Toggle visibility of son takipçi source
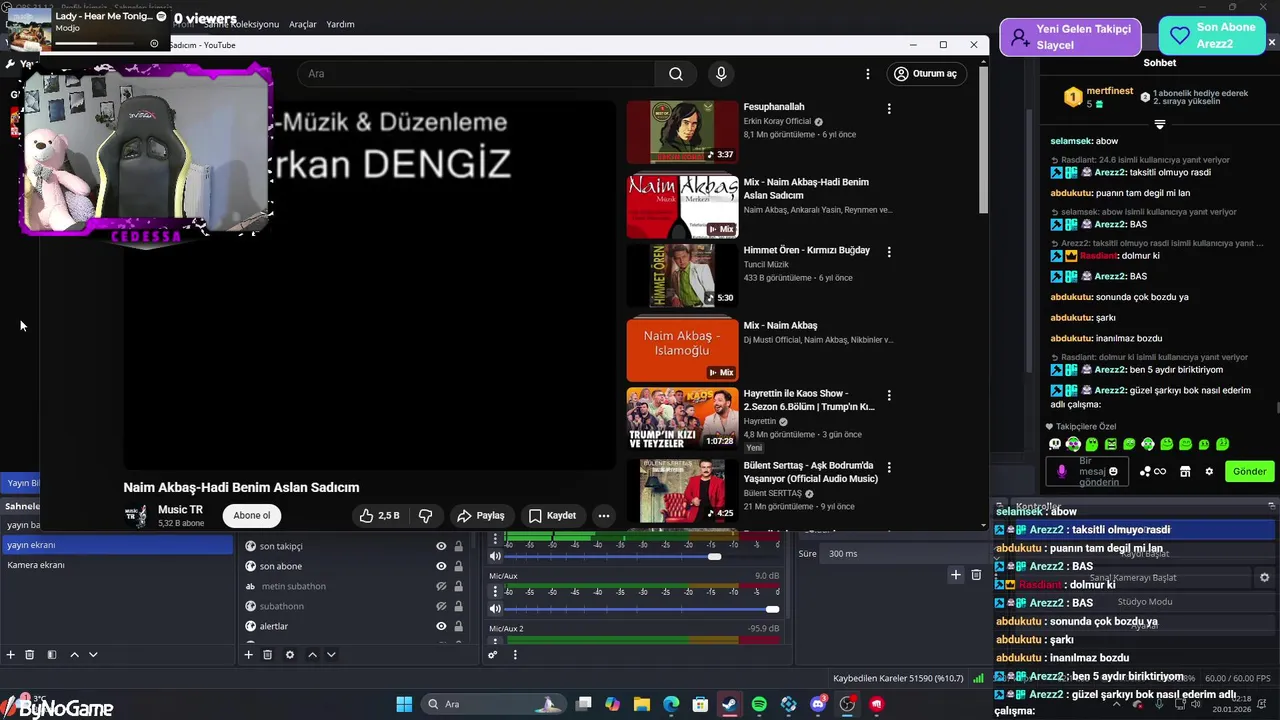Image resolution: width=1280 pixels, height=720 pixels. pyautogui.click(x=441, y=546)
